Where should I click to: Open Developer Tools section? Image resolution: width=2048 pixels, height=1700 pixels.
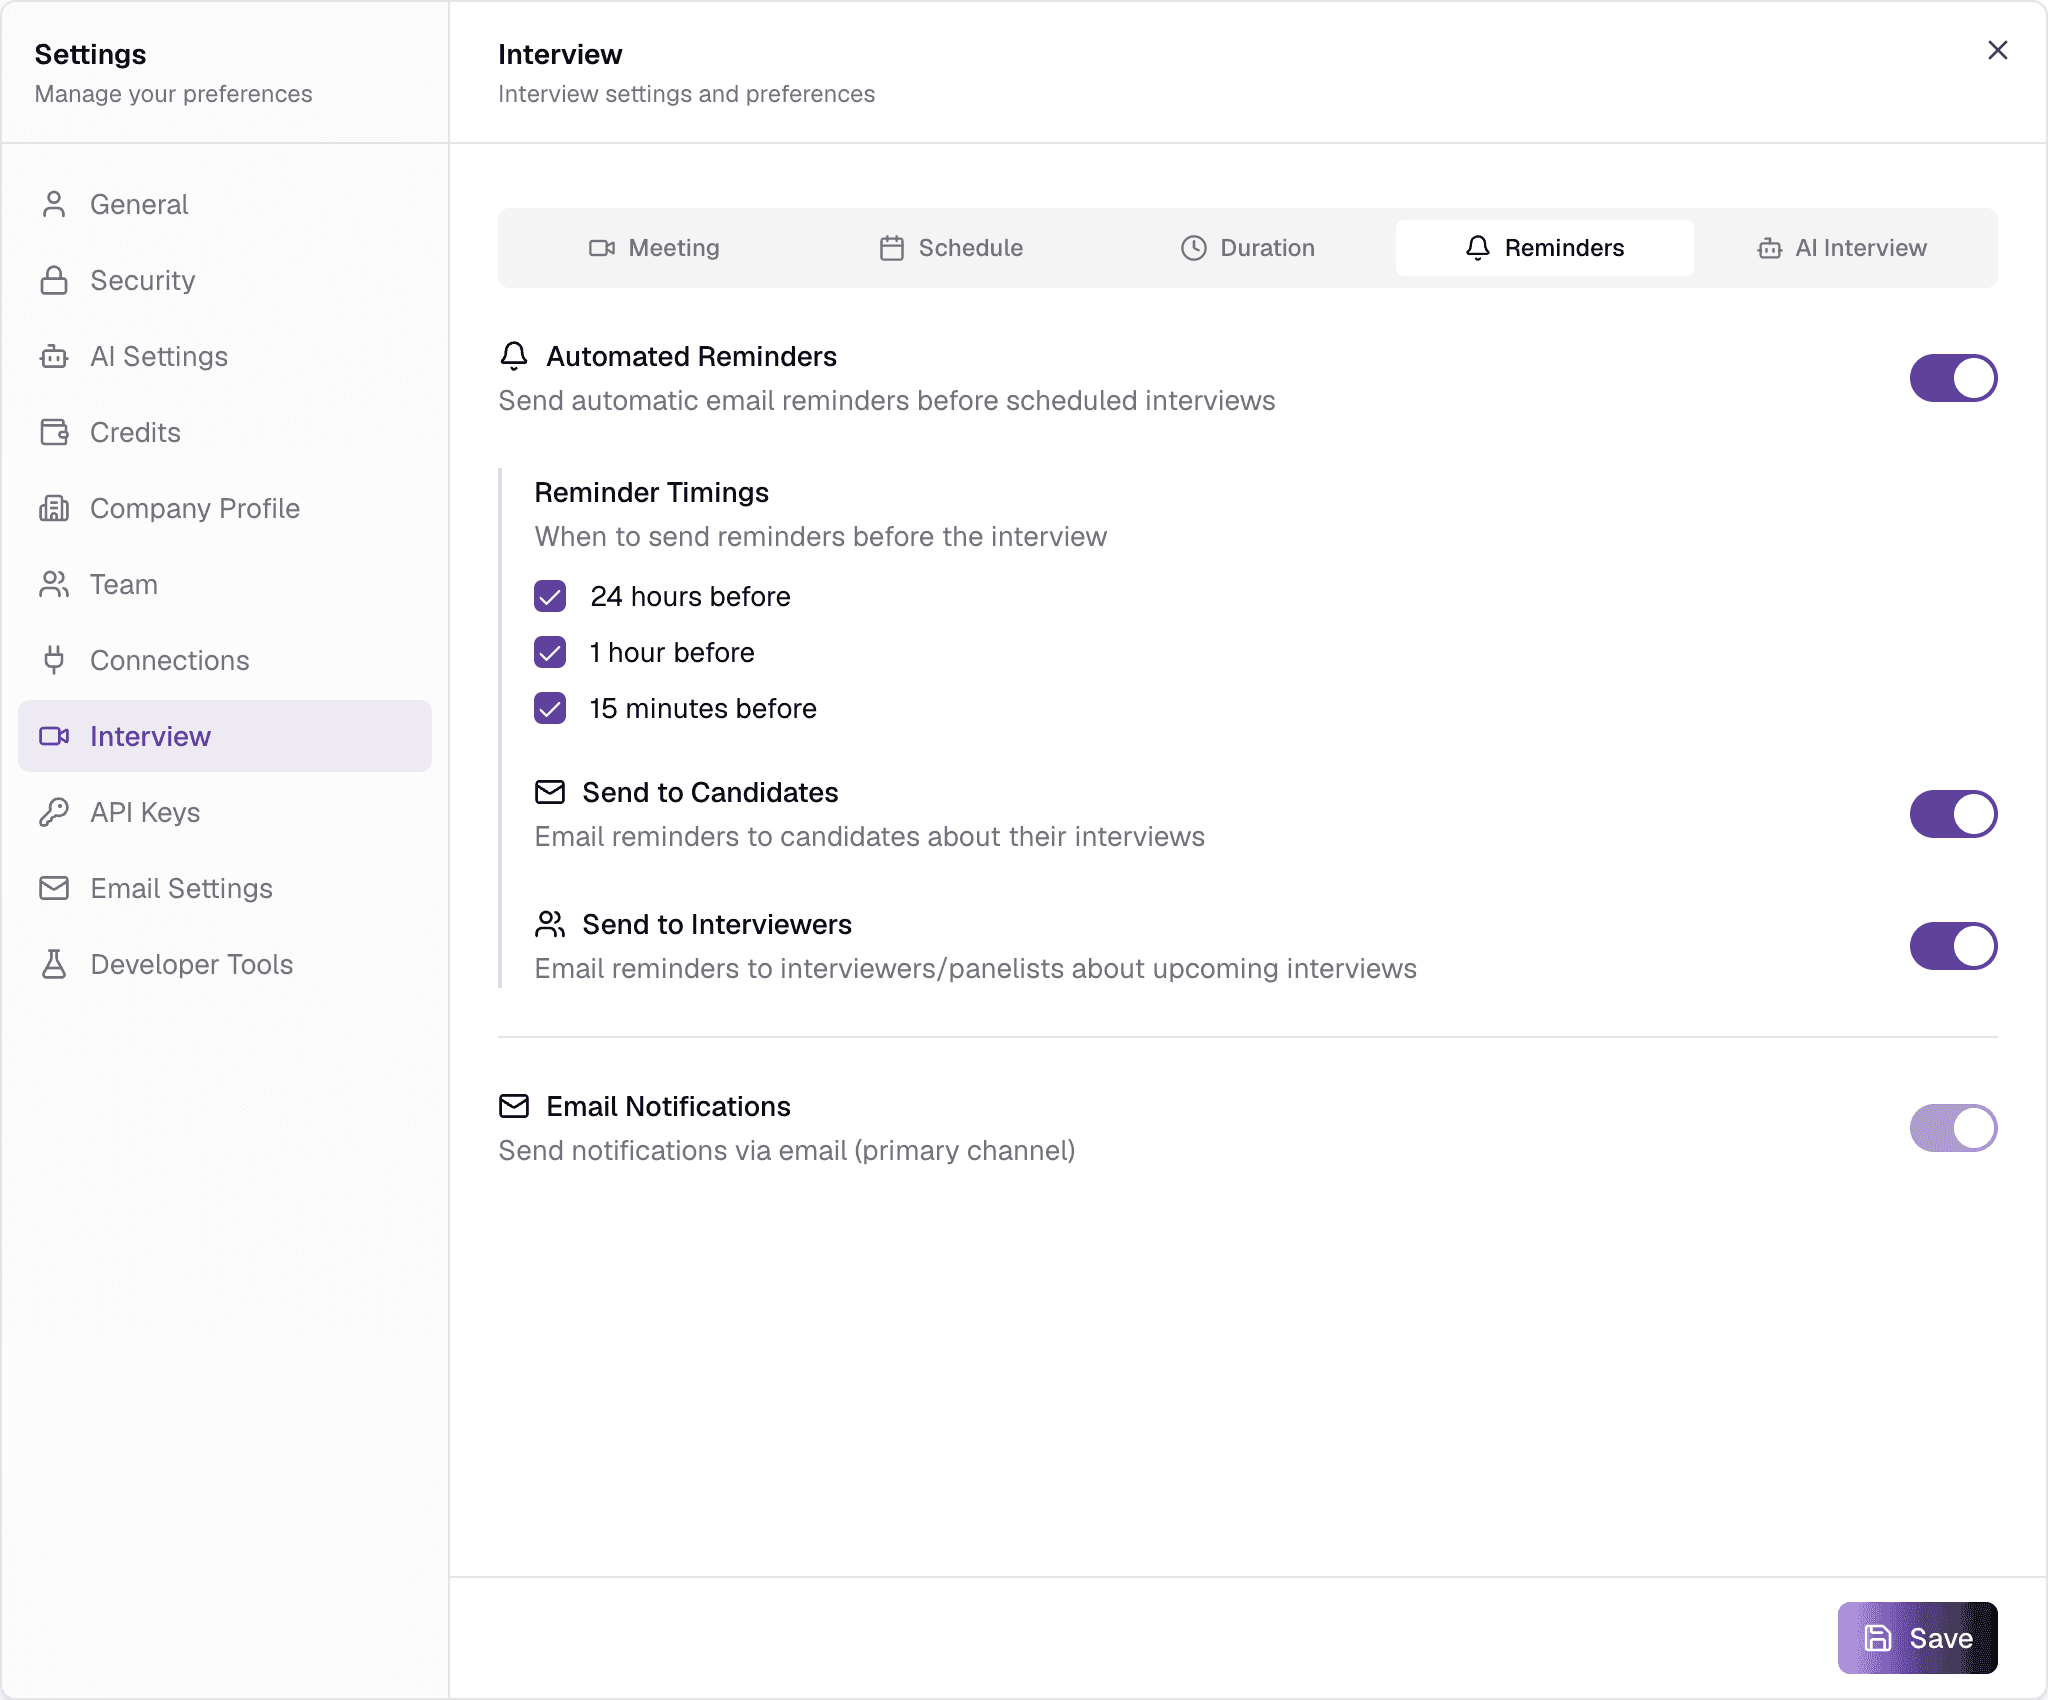225,964
